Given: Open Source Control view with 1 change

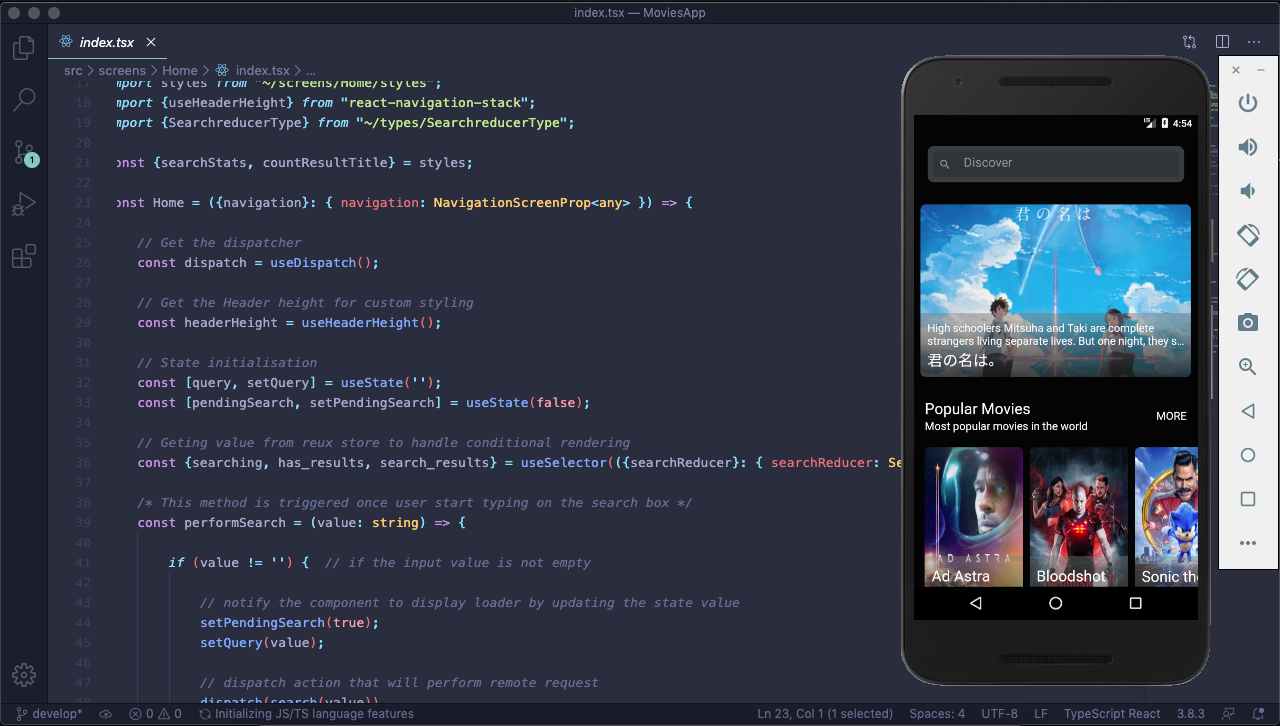Looking at the screenshot, I should click(x=24, y=152).
